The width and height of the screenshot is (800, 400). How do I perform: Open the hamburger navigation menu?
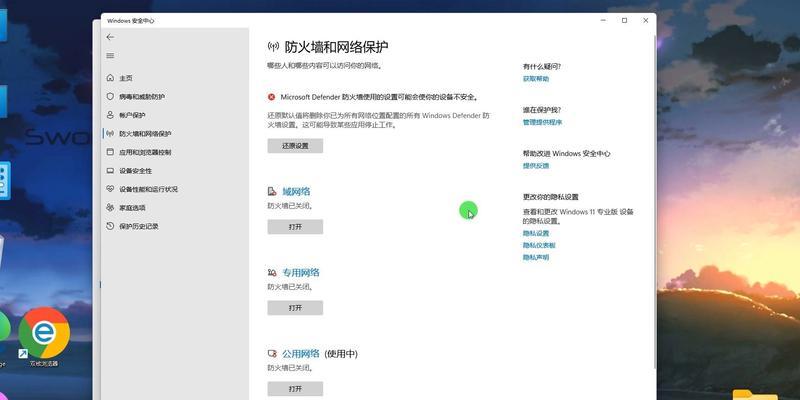(110, 56)
